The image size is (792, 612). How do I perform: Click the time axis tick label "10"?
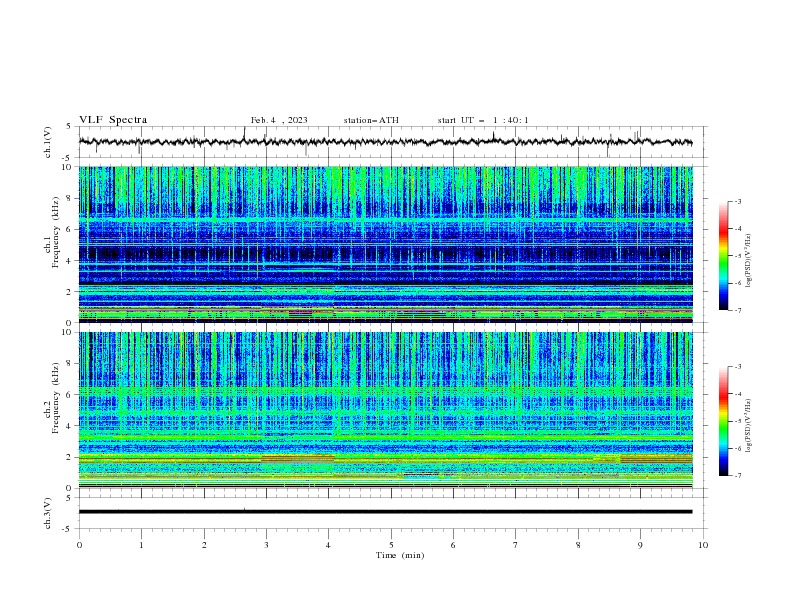pyautogui.click(x=703, y=545)
